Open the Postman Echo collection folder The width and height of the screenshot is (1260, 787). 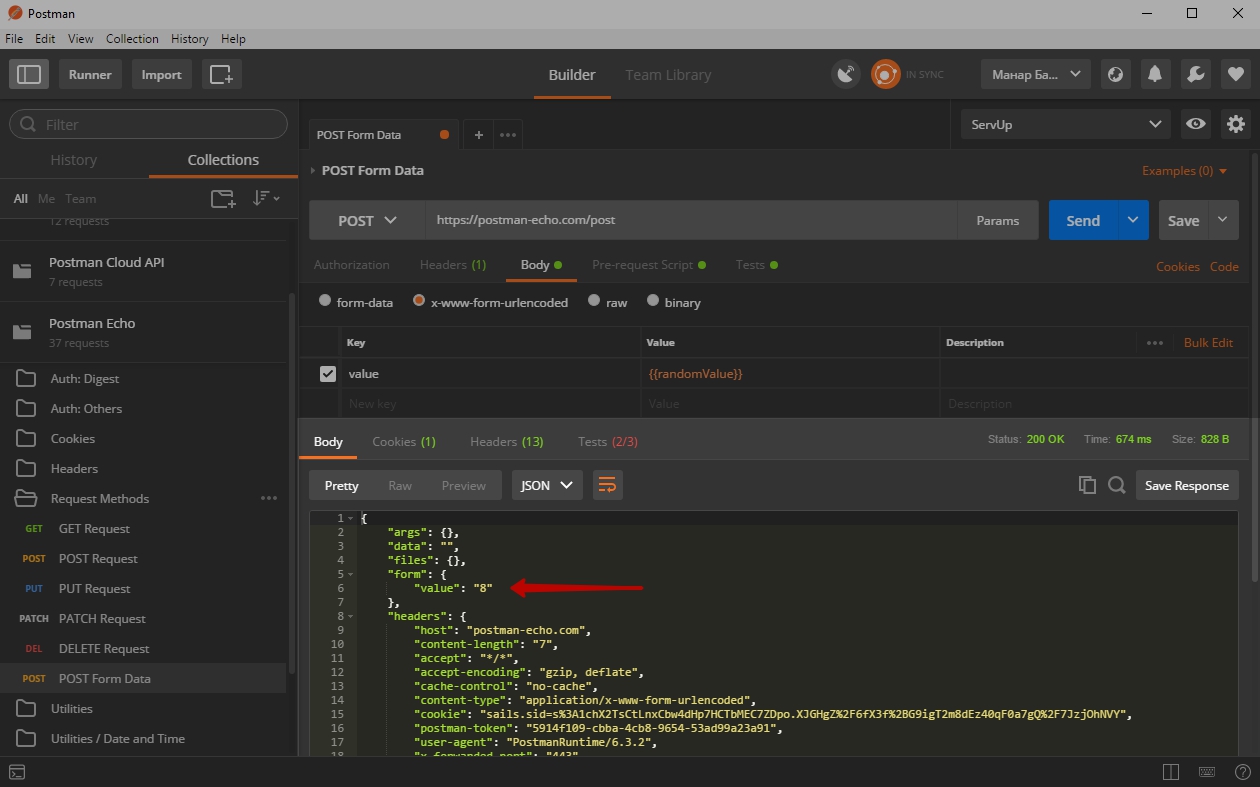144,333
